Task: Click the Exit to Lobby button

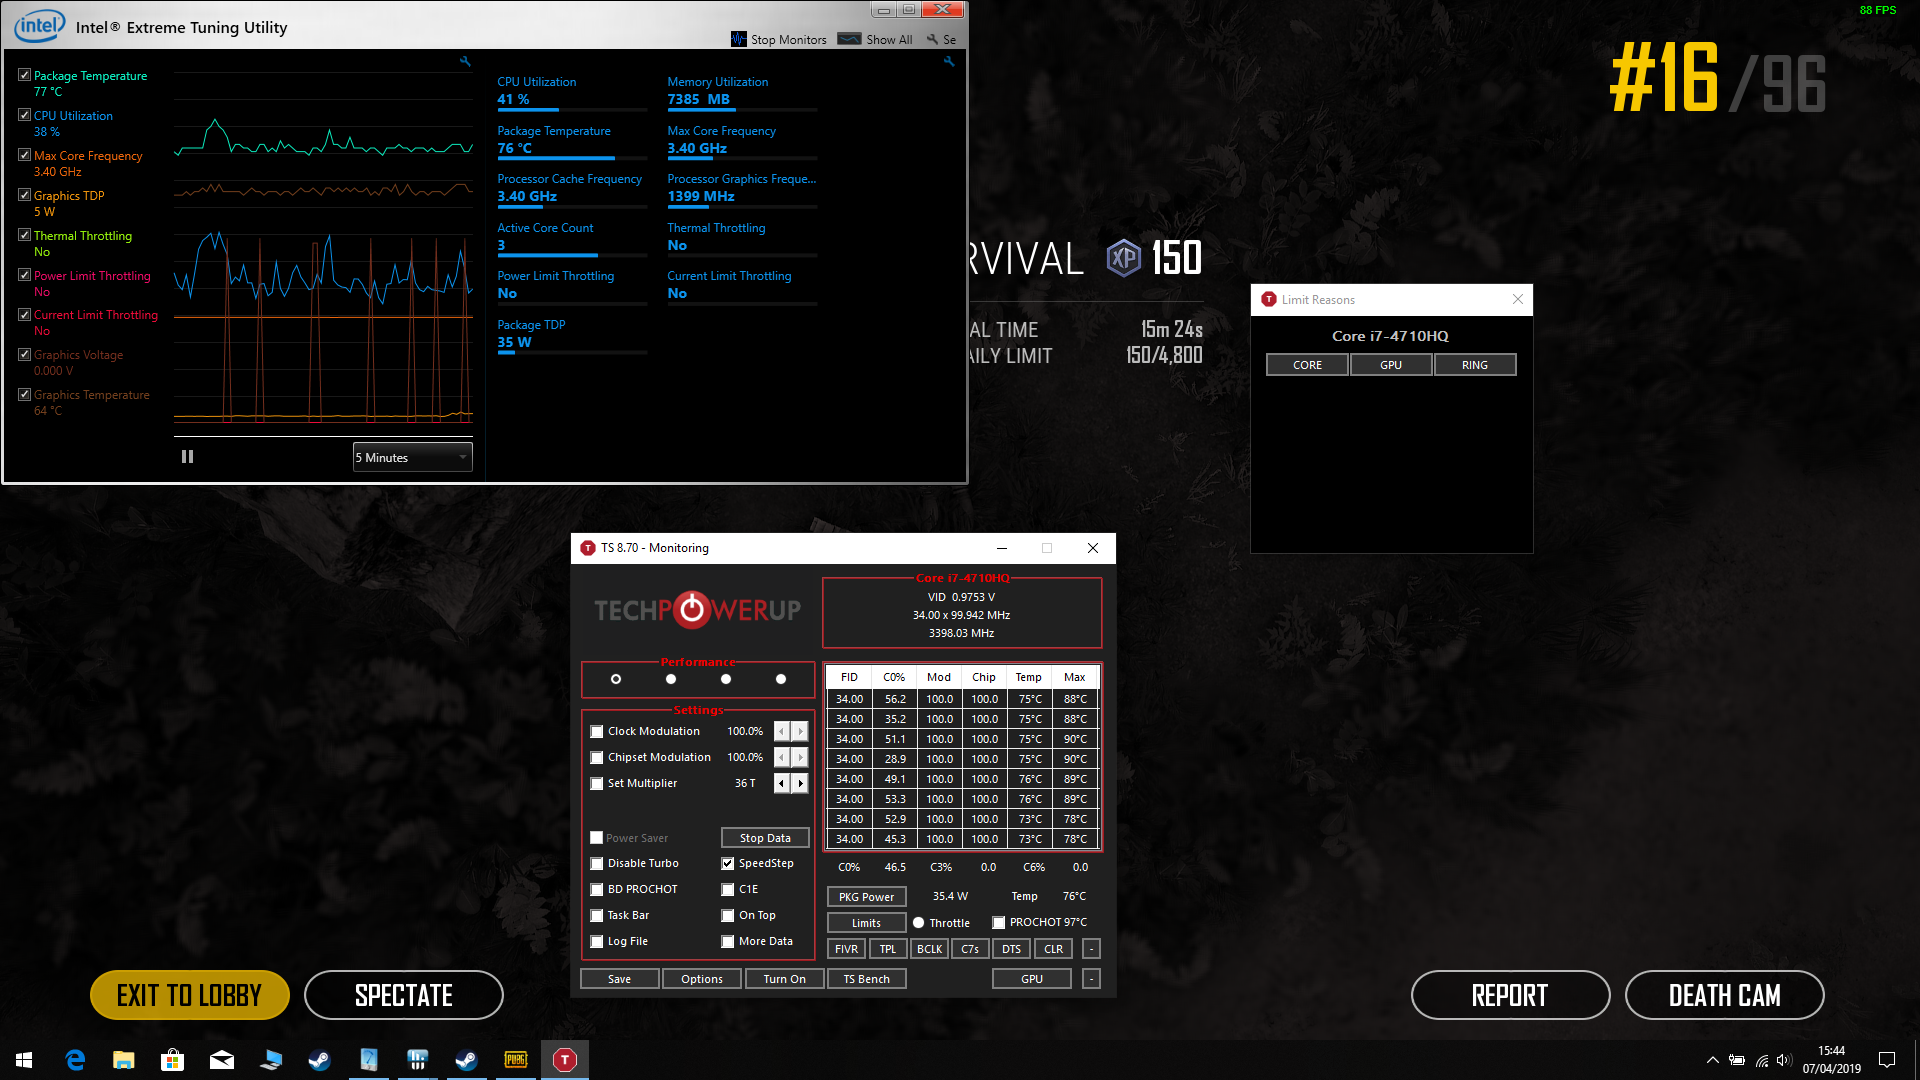Action: point(190,995)
